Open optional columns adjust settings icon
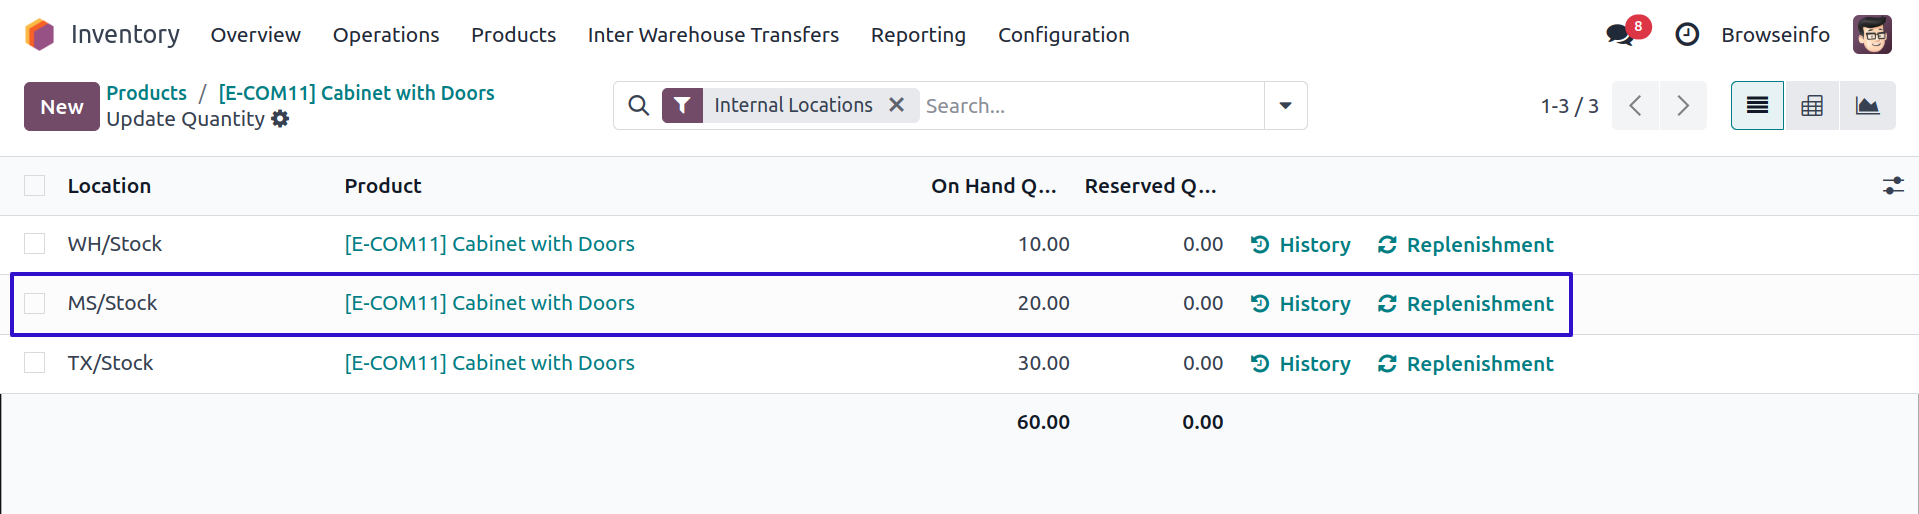1919x514 pixels. [1893, 186]
